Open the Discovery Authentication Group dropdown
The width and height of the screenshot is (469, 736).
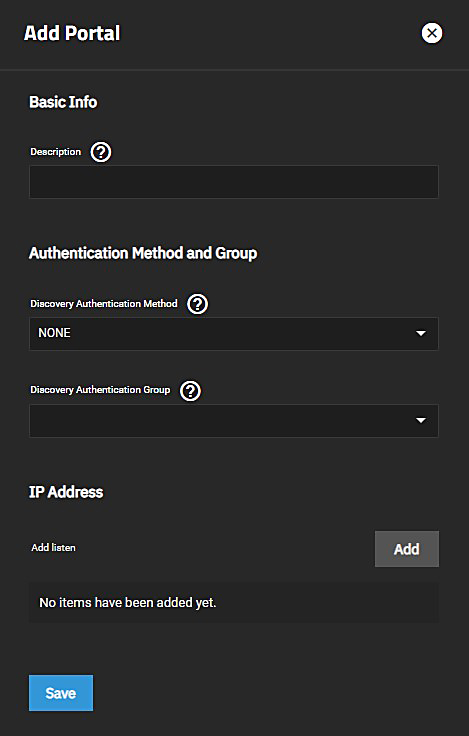(x=234, y=421)
